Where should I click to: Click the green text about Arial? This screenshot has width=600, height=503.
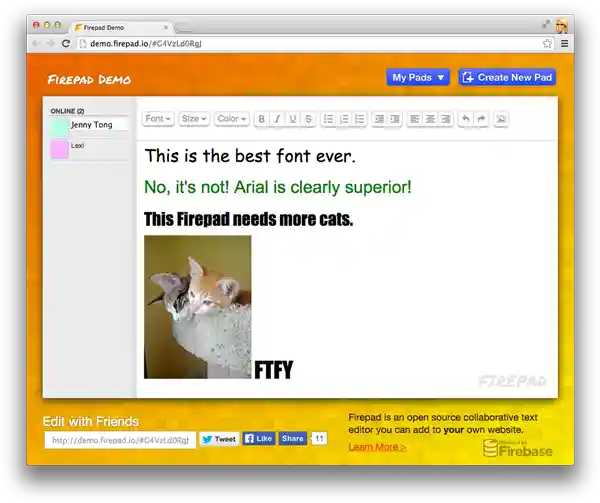(x=278, y=187)
